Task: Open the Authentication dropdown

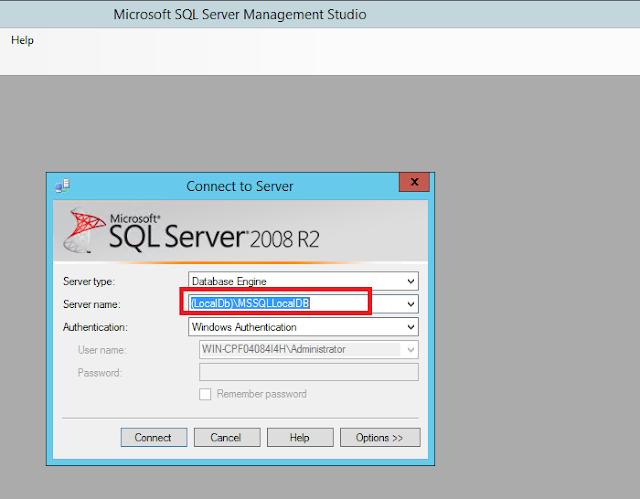Action: 303,327
